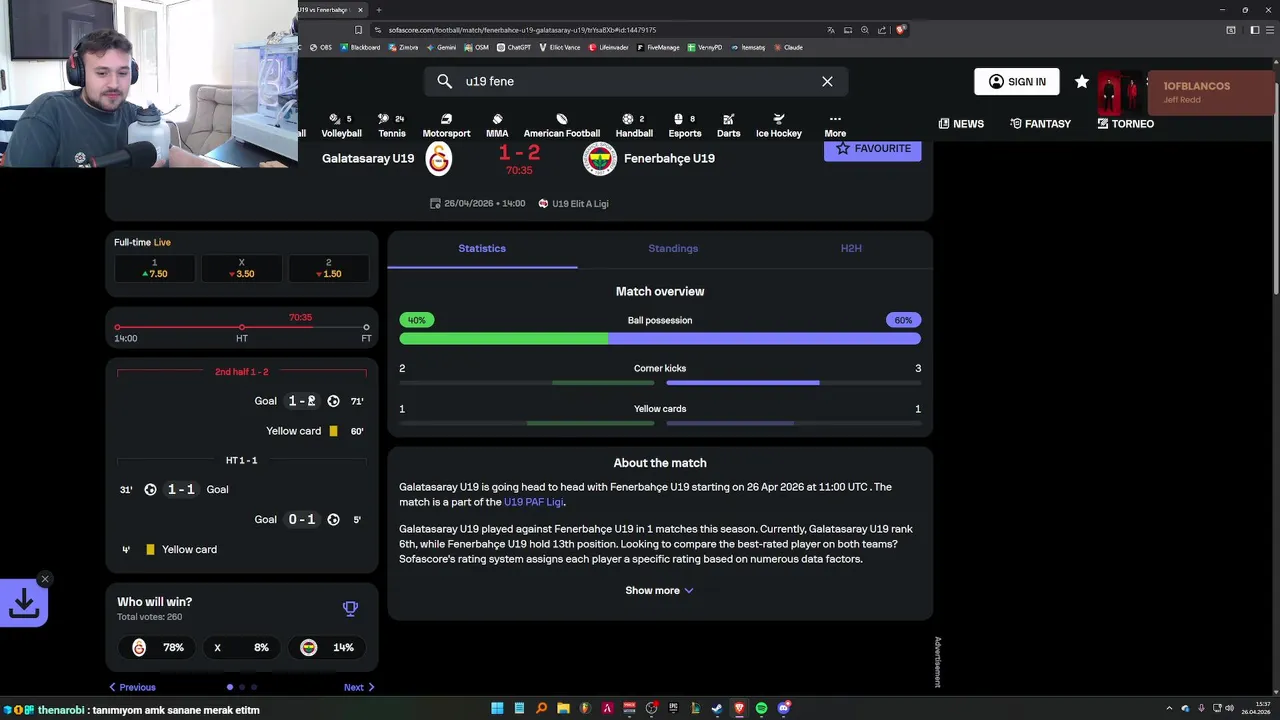The image size is (1280, 720).
Task: Click the Galatasaray U19 team logo
Action: coord(439,158)
